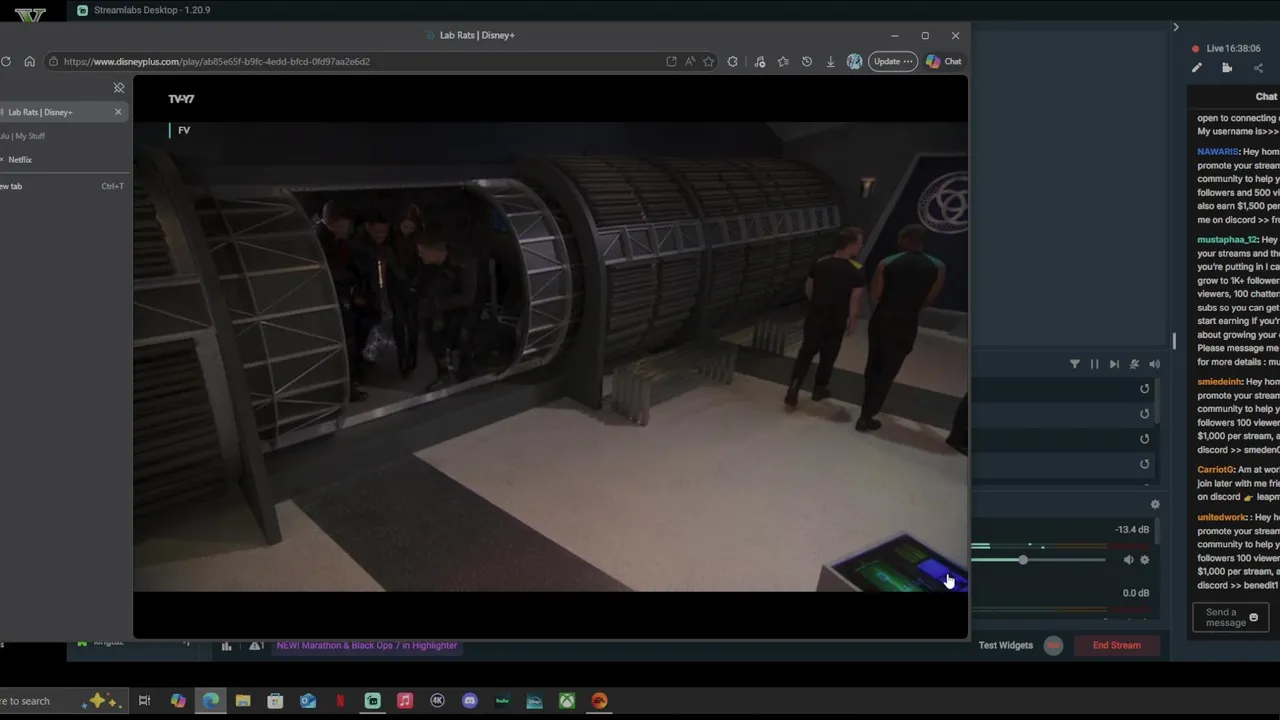This screenshot has width=1280, height=720.
Task: Edit stream info pencil icon
Action: click(1197, 68)
